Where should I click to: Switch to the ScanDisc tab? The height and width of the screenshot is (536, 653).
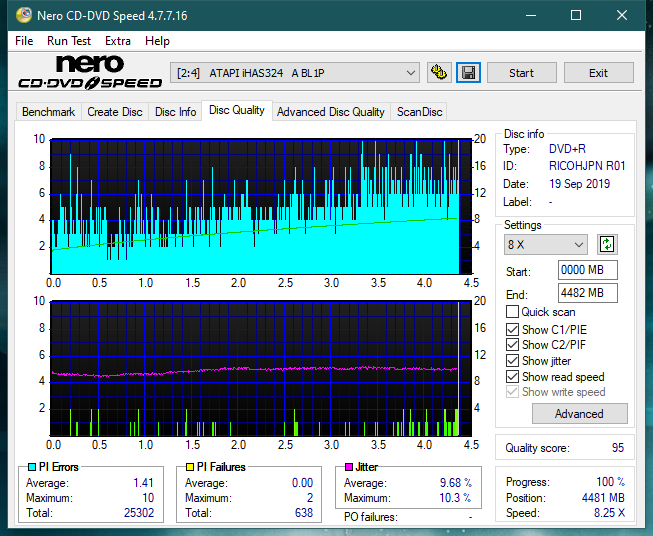coord(419,112)
